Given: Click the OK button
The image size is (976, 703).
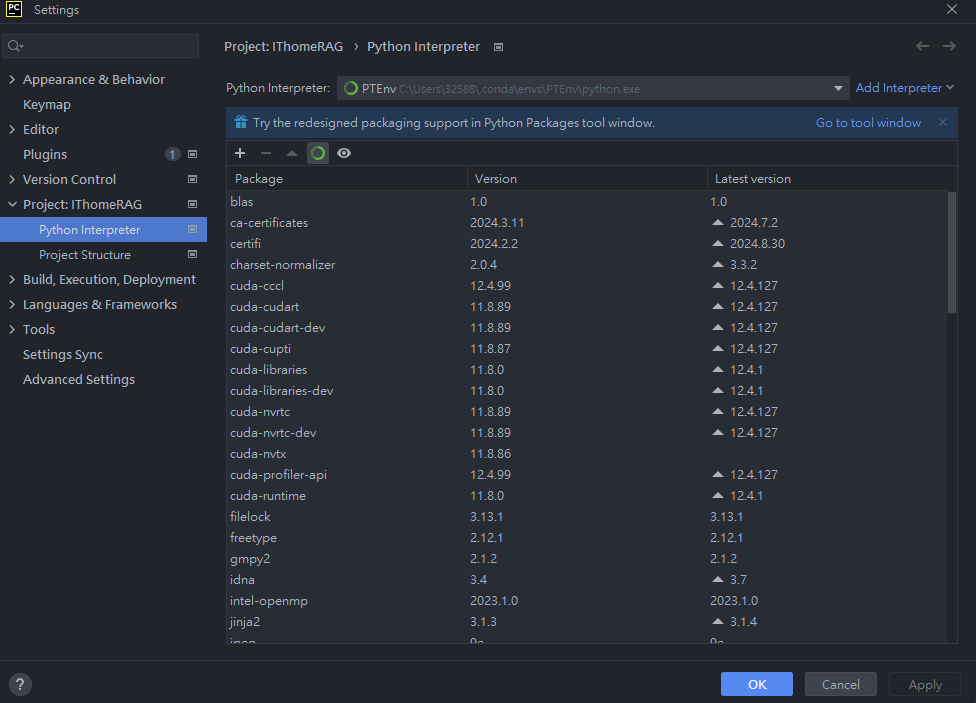Looking at the screenshot, I should [757, 684].
